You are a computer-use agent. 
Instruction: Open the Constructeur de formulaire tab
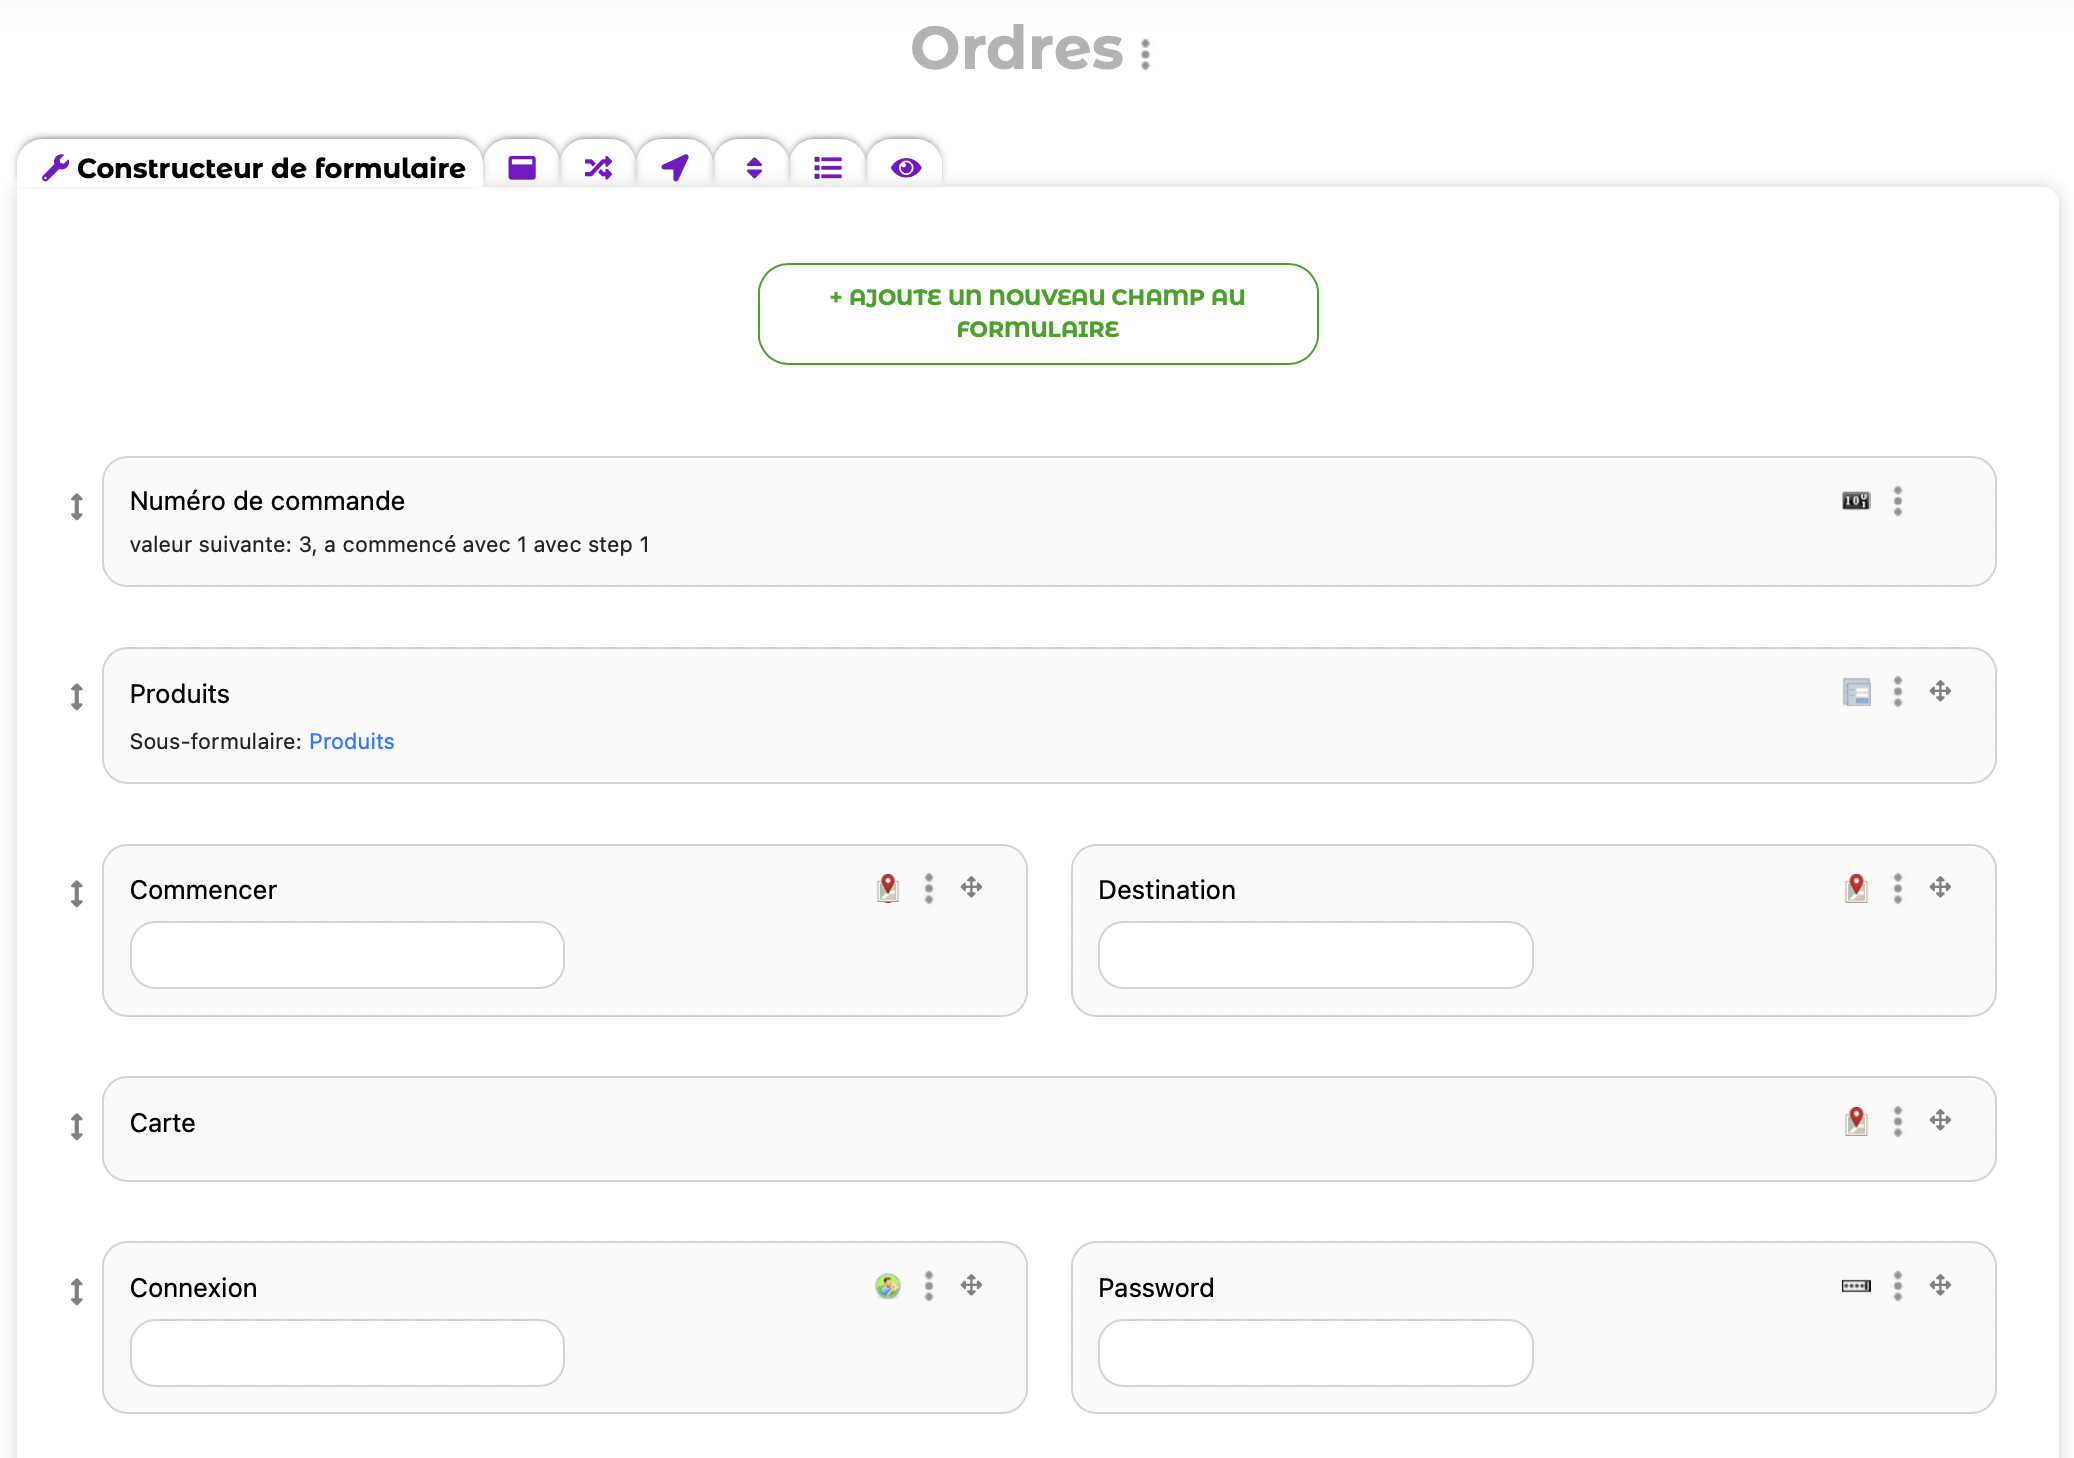252,166
